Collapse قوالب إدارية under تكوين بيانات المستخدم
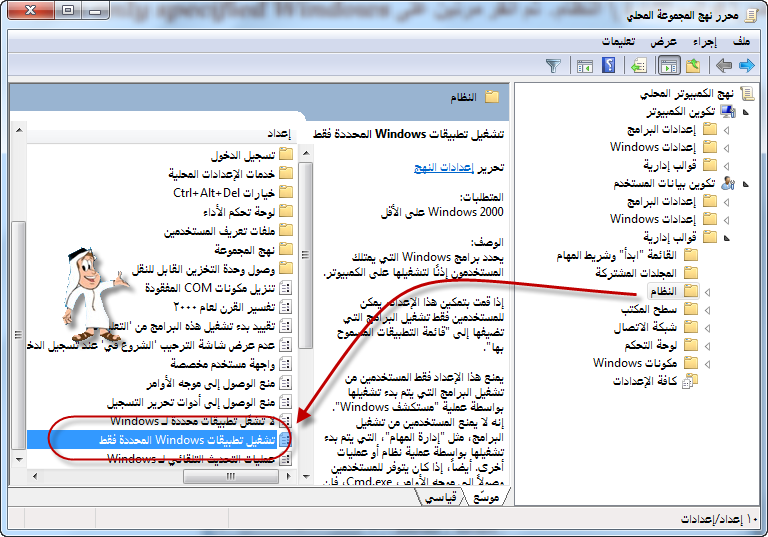 click(x=727, y=238)
